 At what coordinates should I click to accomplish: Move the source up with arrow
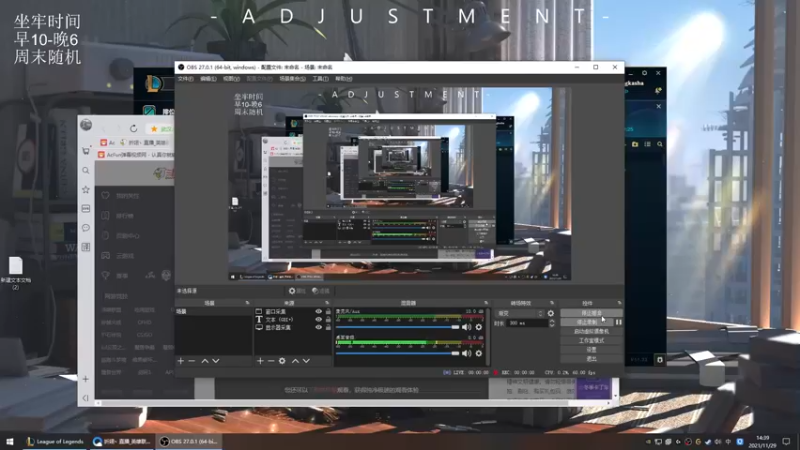(x=295, y=361)
